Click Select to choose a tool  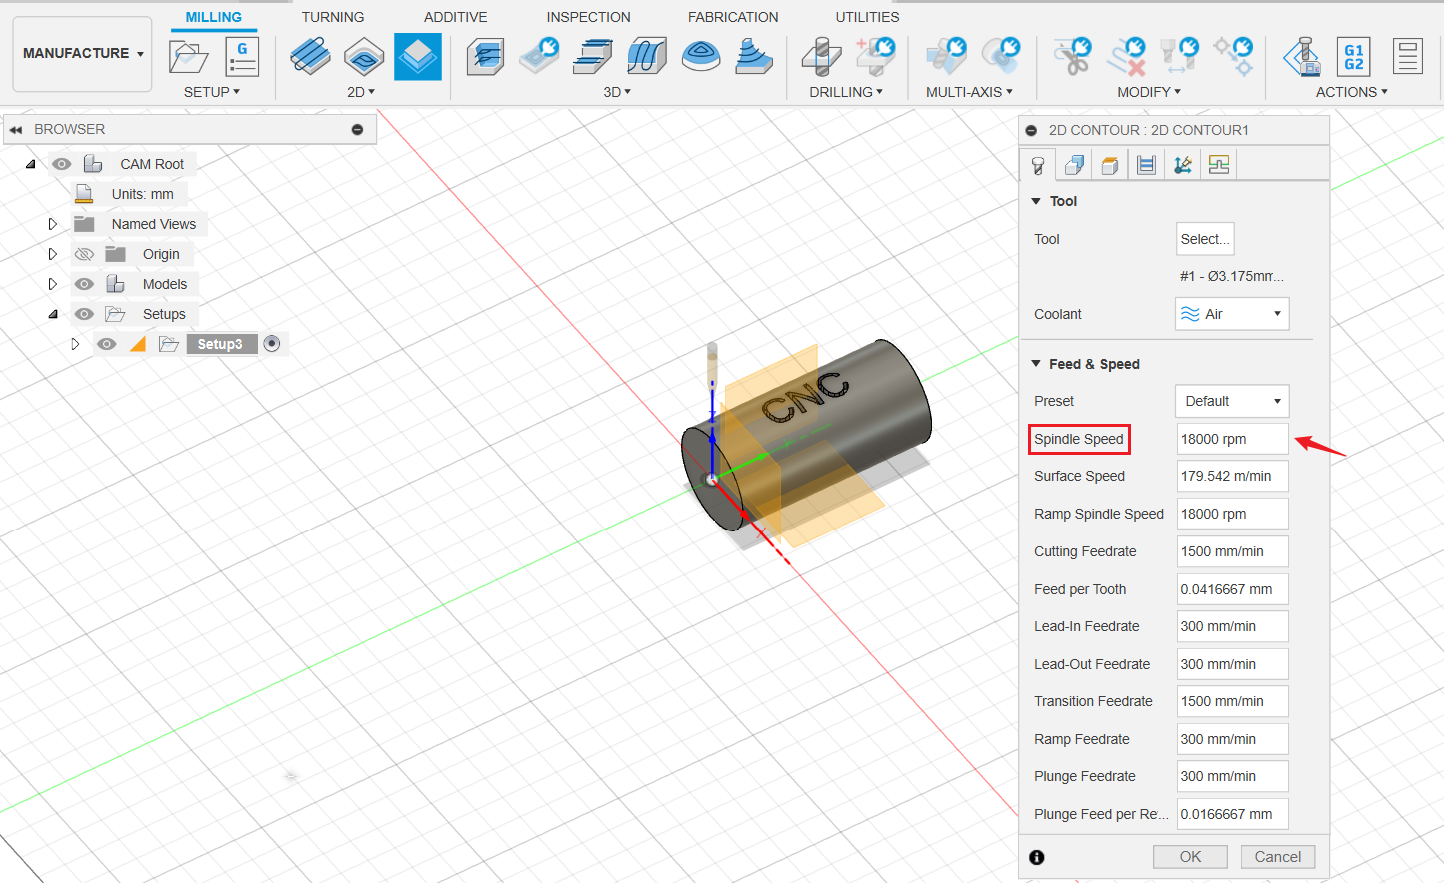1204,238
